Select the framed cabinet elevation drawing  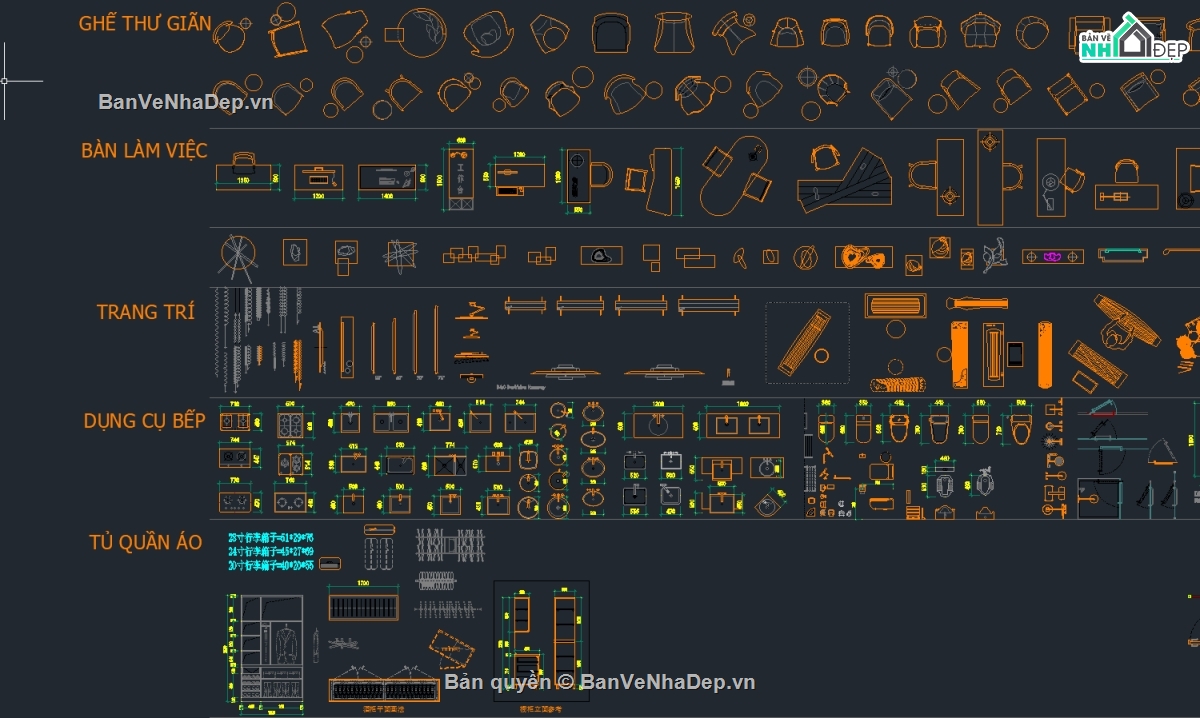click(x=541, y=641)
